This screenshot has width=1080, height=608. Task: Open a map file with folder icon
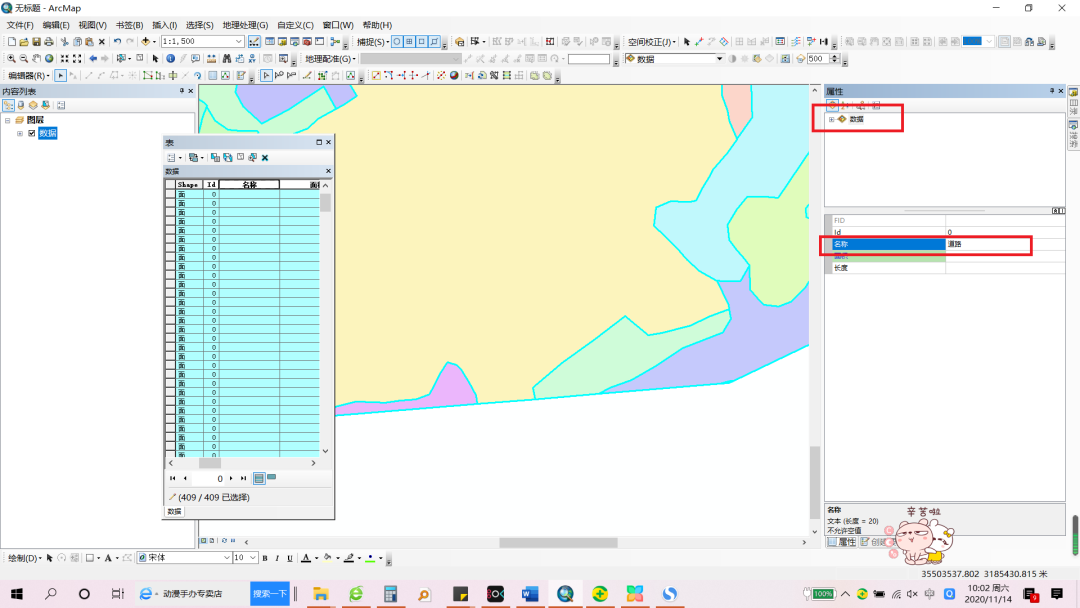(x=24, y=42)
